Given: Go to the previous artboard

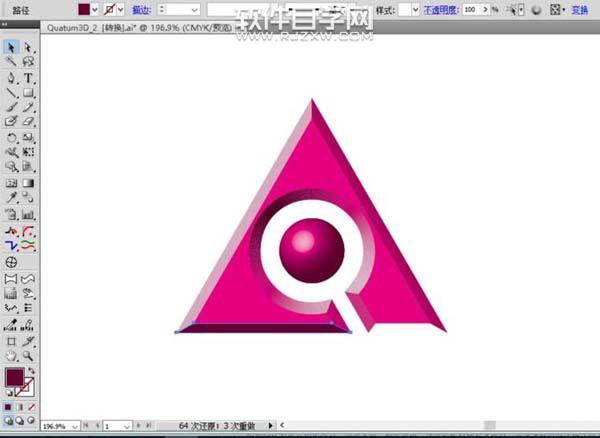Looking at the screenshot, I should pyautogui.click(x=97, y=425).
